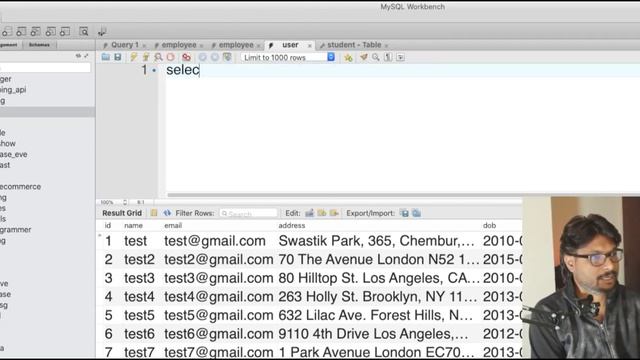Select the test3@gmail.com cell
This screenshot has height=360, width=640.
(x=218, y=278)
